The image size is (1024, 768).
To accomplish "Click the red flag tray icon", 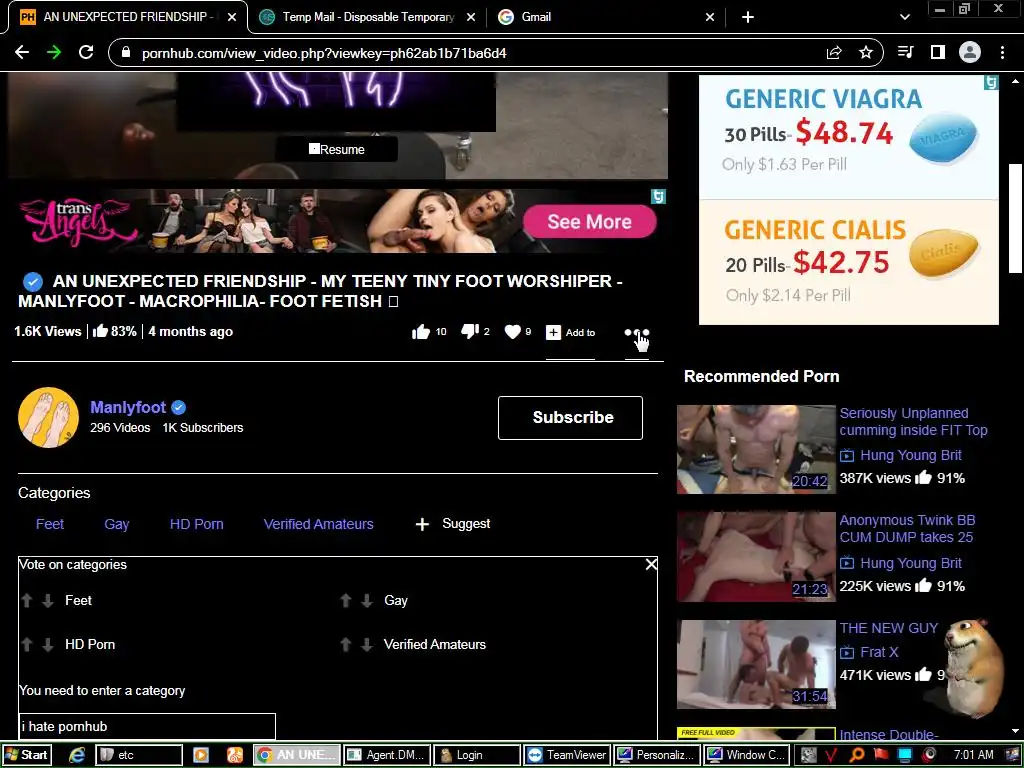I will point(881,755).
